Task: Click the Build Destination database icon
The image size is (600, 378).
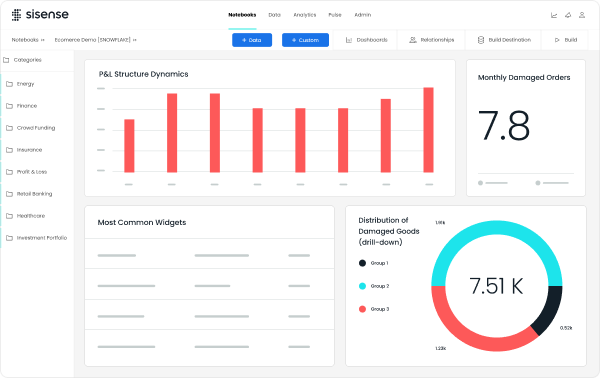Action: tap(481, 40)
